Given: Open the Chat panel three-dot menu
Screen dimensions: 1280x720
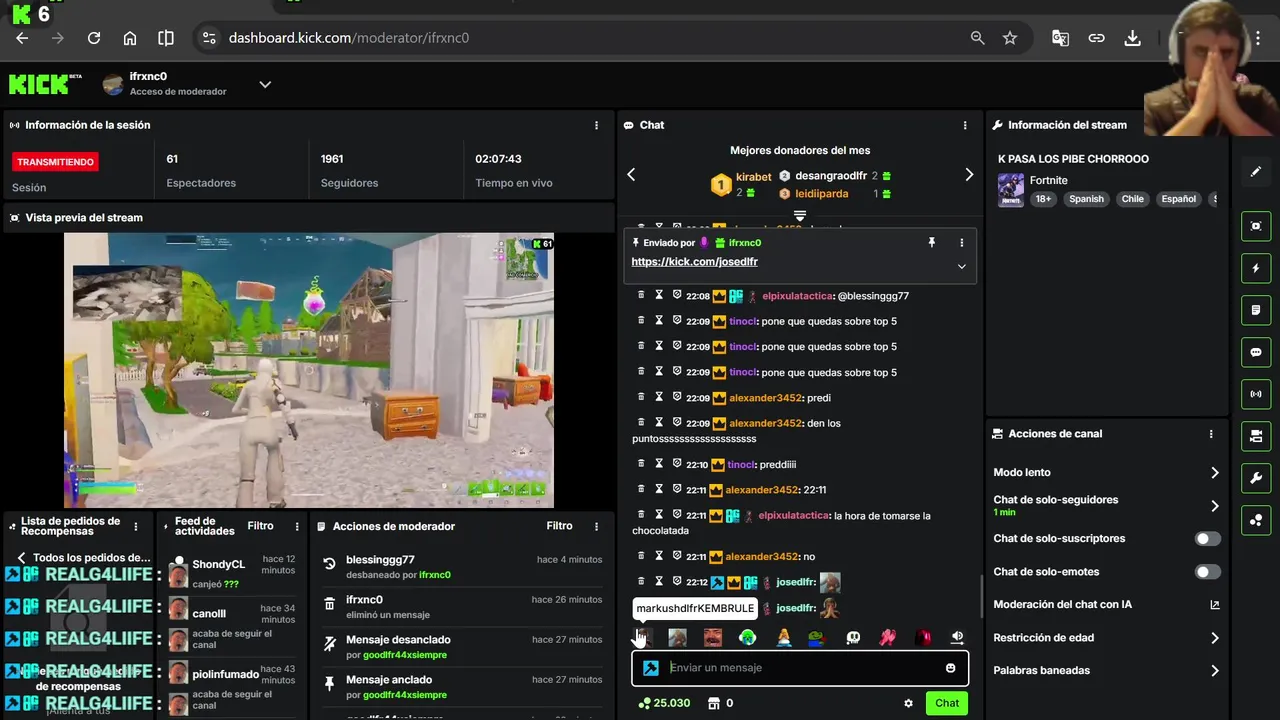Looking at the screenshot, I should (965, 126).
